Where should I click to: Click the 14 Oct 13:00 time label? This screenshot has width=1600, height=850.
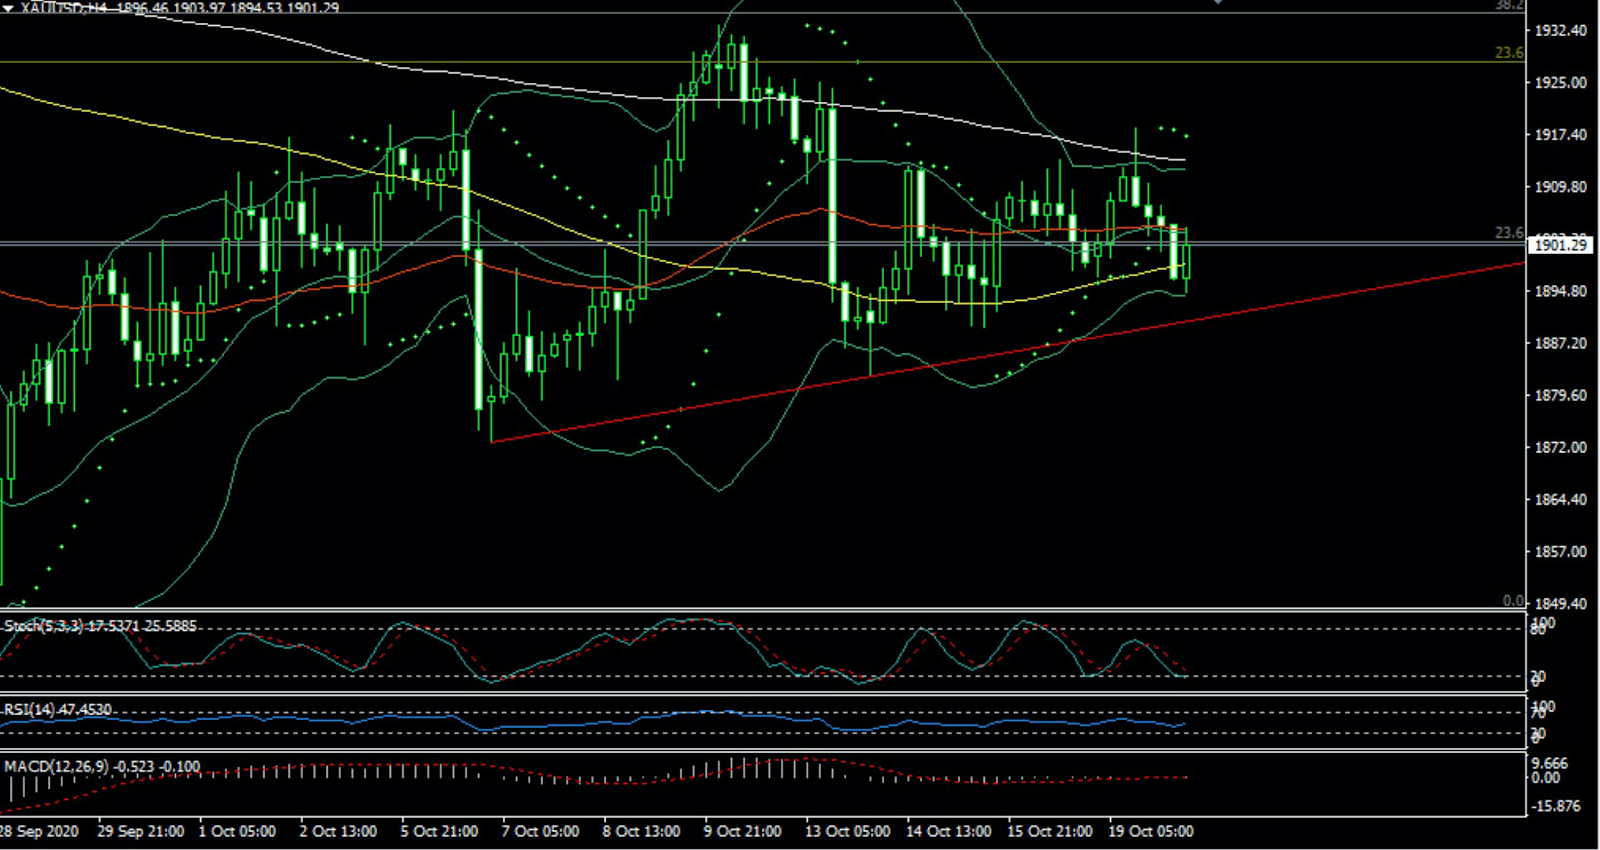[x=948, y=831]
